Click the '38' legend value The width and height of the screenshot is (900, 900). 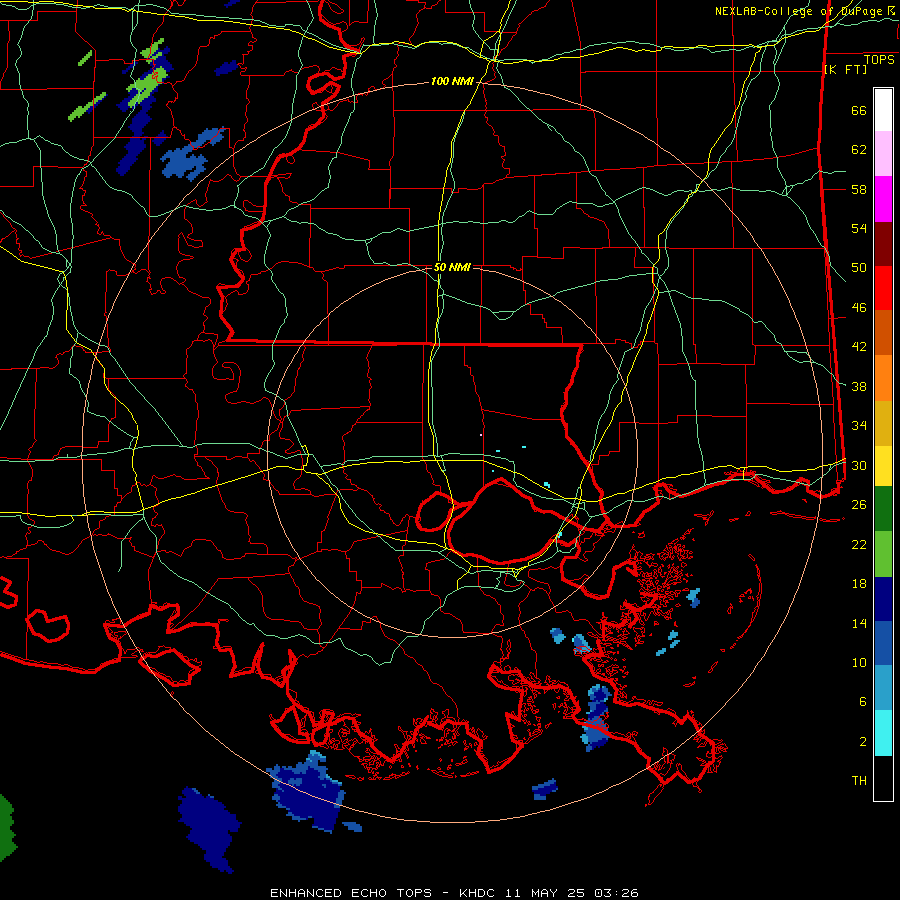click(859, 386)
